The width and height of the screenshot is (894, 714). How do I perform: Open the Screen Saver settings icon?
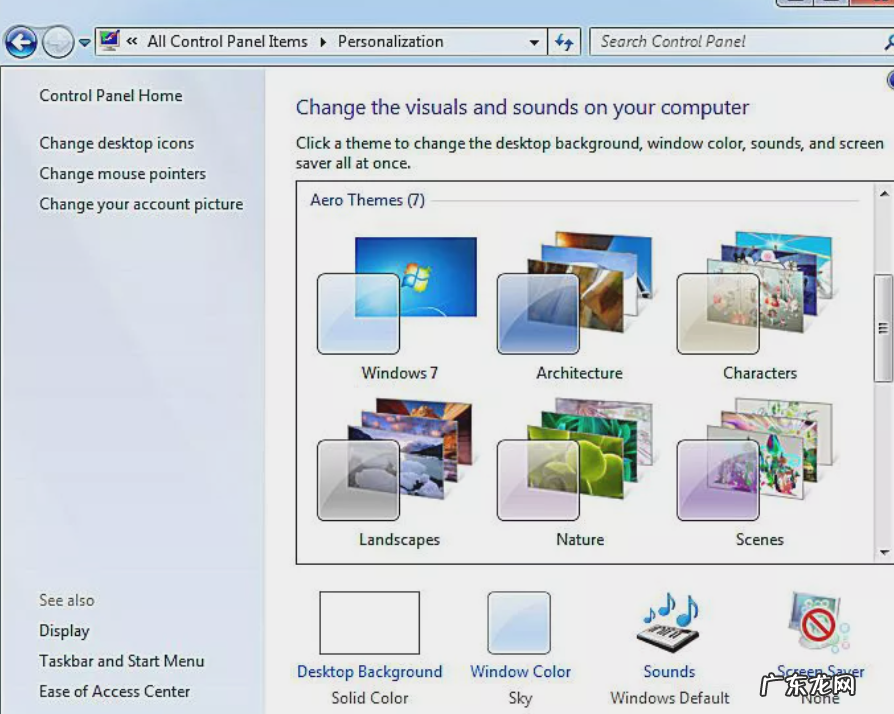[818, 620]
